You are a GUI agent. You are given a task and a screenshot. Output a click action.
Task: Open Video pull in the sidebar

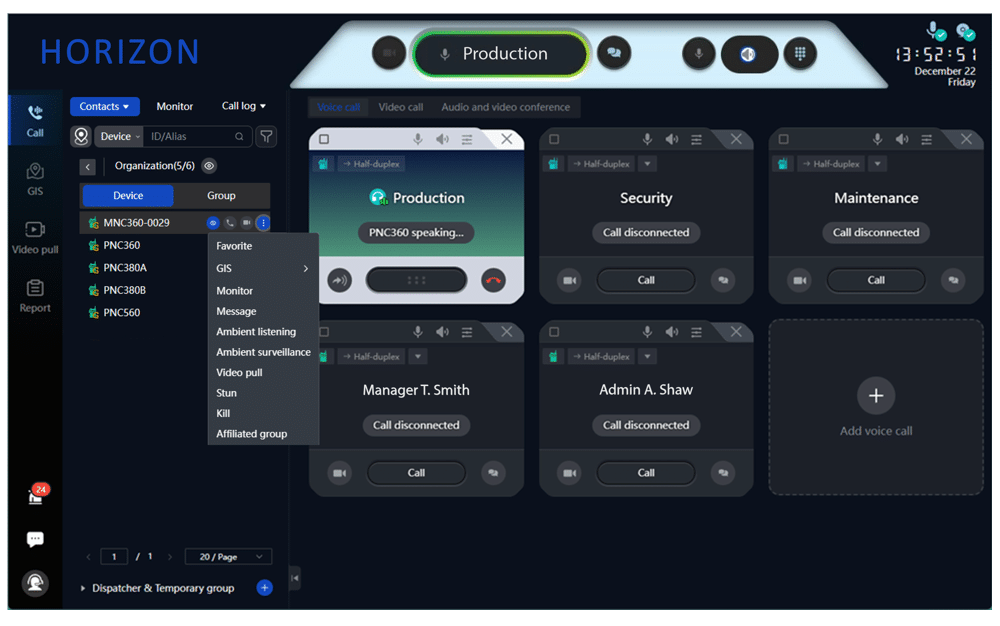35,238
